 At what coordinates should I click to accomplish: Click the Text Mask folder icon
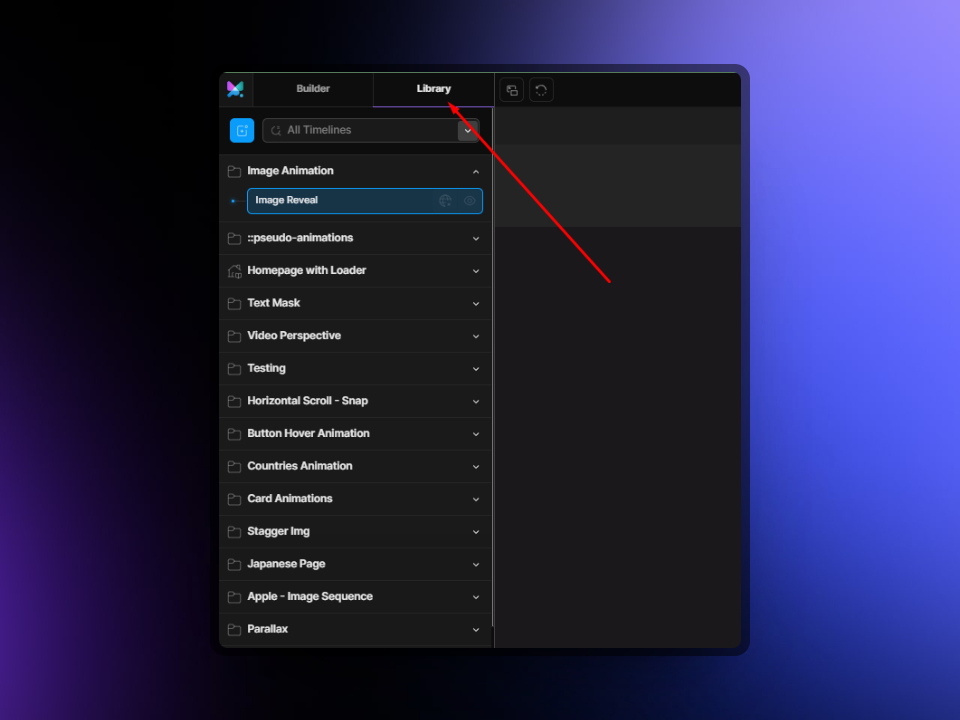234,304
